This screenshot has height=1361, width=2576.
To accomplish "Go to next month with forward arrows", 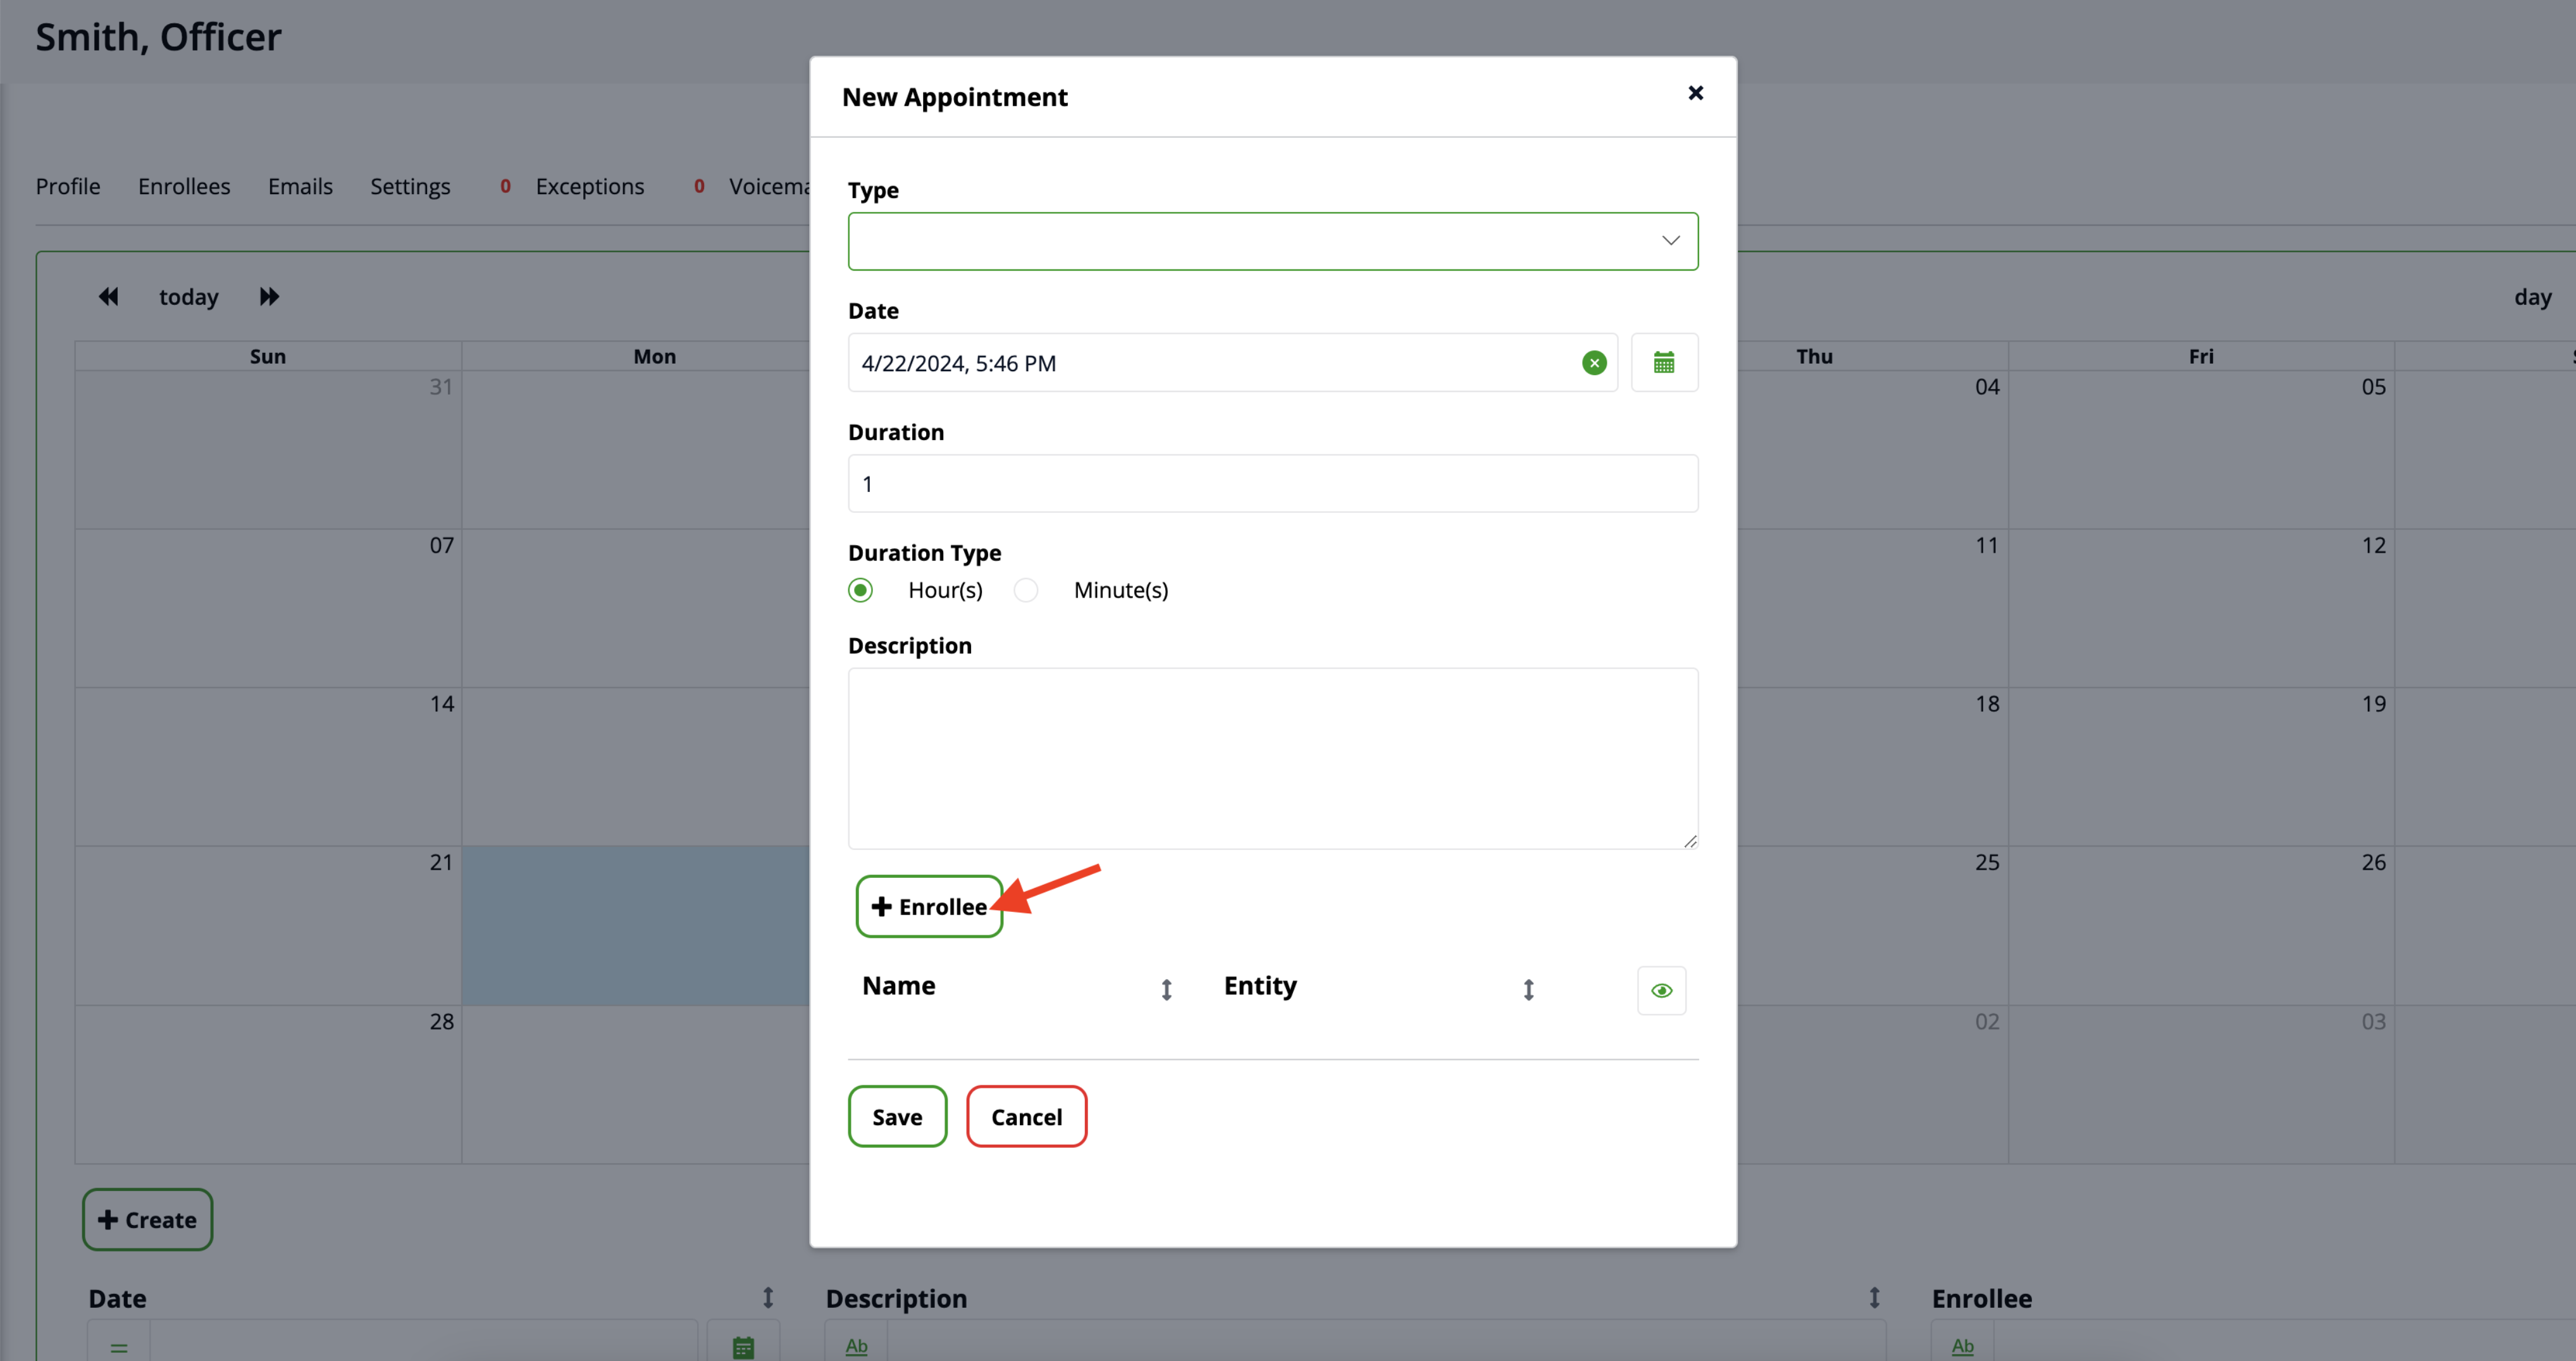I will pyautogui.click(x=269, y=296).
